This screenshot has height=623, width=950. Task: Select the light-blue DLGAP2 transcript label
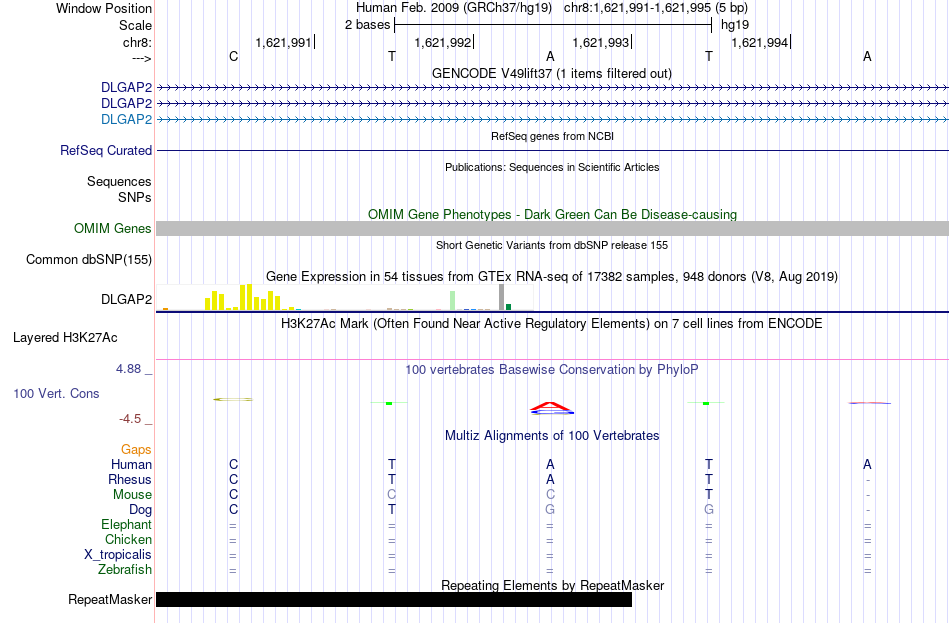(x=126, y=119)
